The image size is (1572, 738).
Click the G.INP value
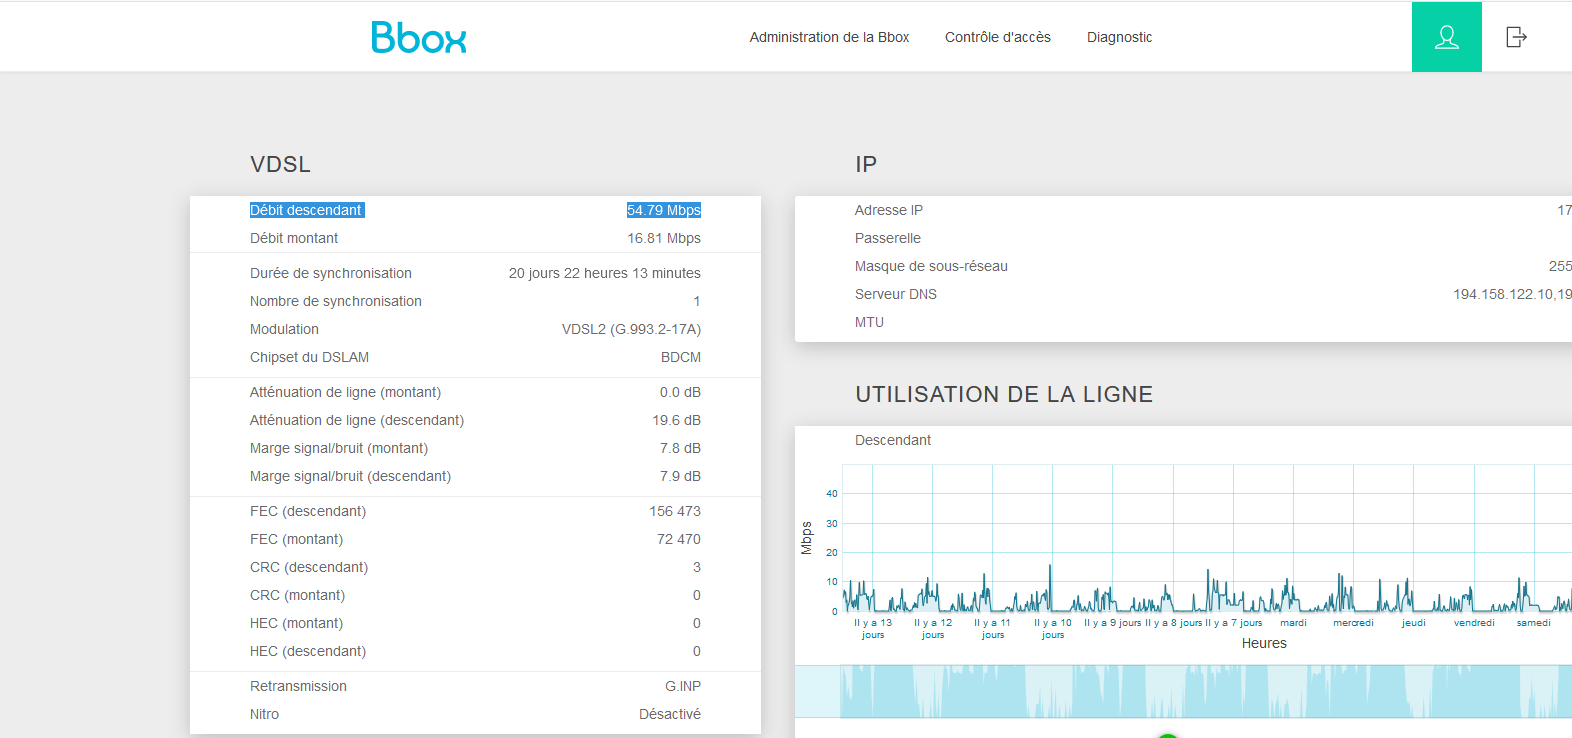683,686
